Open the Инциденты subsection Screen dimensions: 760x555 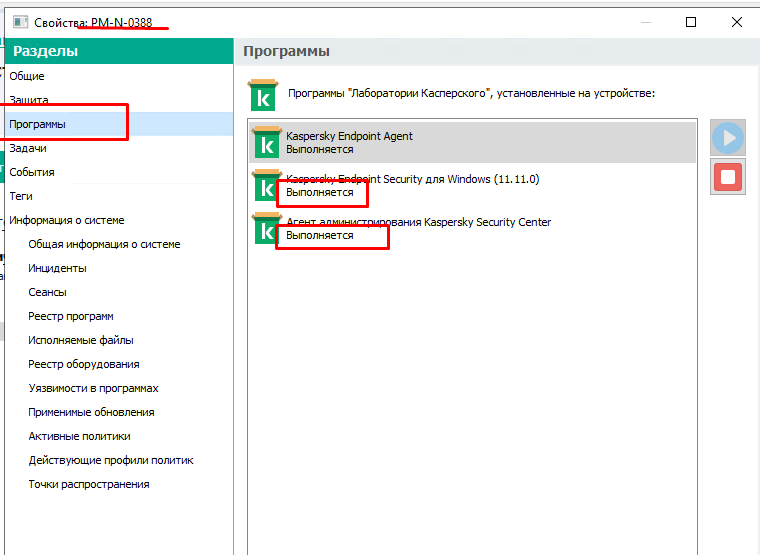(57, 268)
